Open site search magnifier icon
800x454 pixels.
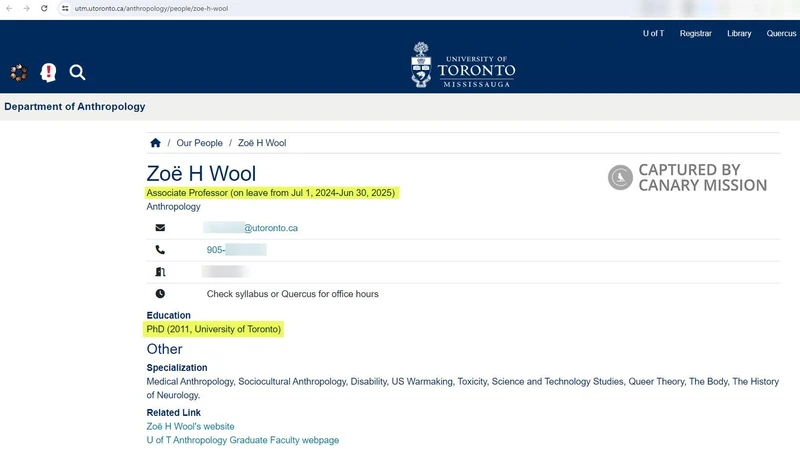click(x=78, y=72)
